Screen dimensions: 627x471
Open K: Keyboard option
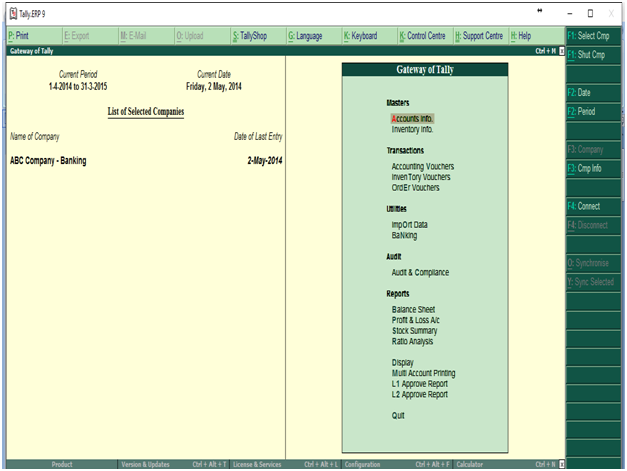[370, 36]
